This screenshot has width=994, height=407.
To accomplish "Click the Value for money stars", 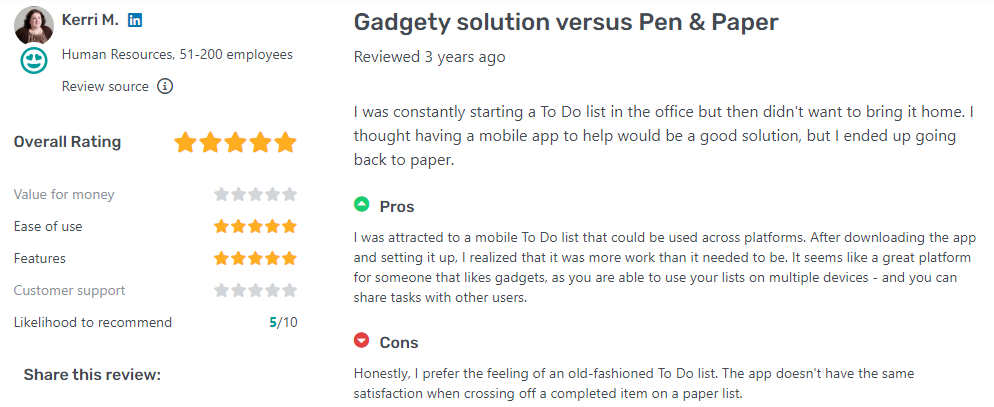I will (x=255, y=194).
